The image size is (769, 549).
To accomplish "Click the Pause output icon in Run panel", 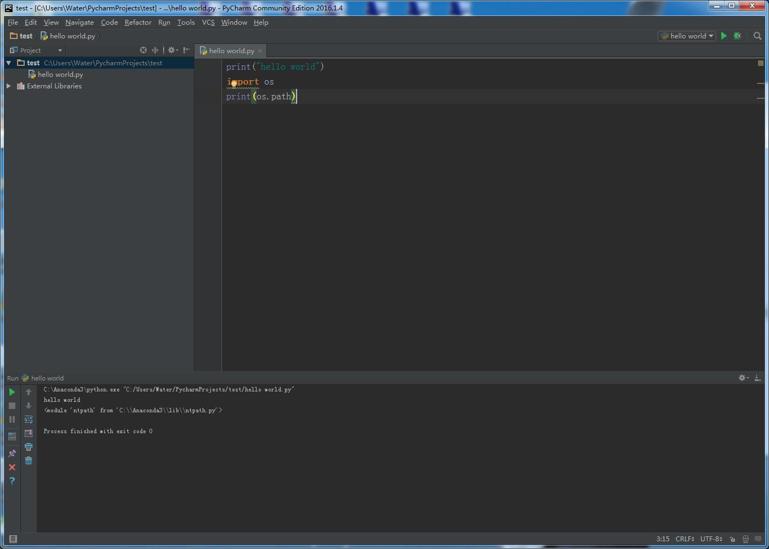I will coord(12,419).
